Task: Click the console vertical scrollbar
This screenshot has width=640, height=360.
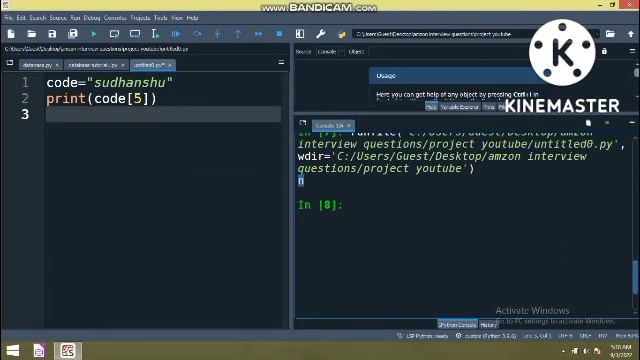Action: coord(635,277)
